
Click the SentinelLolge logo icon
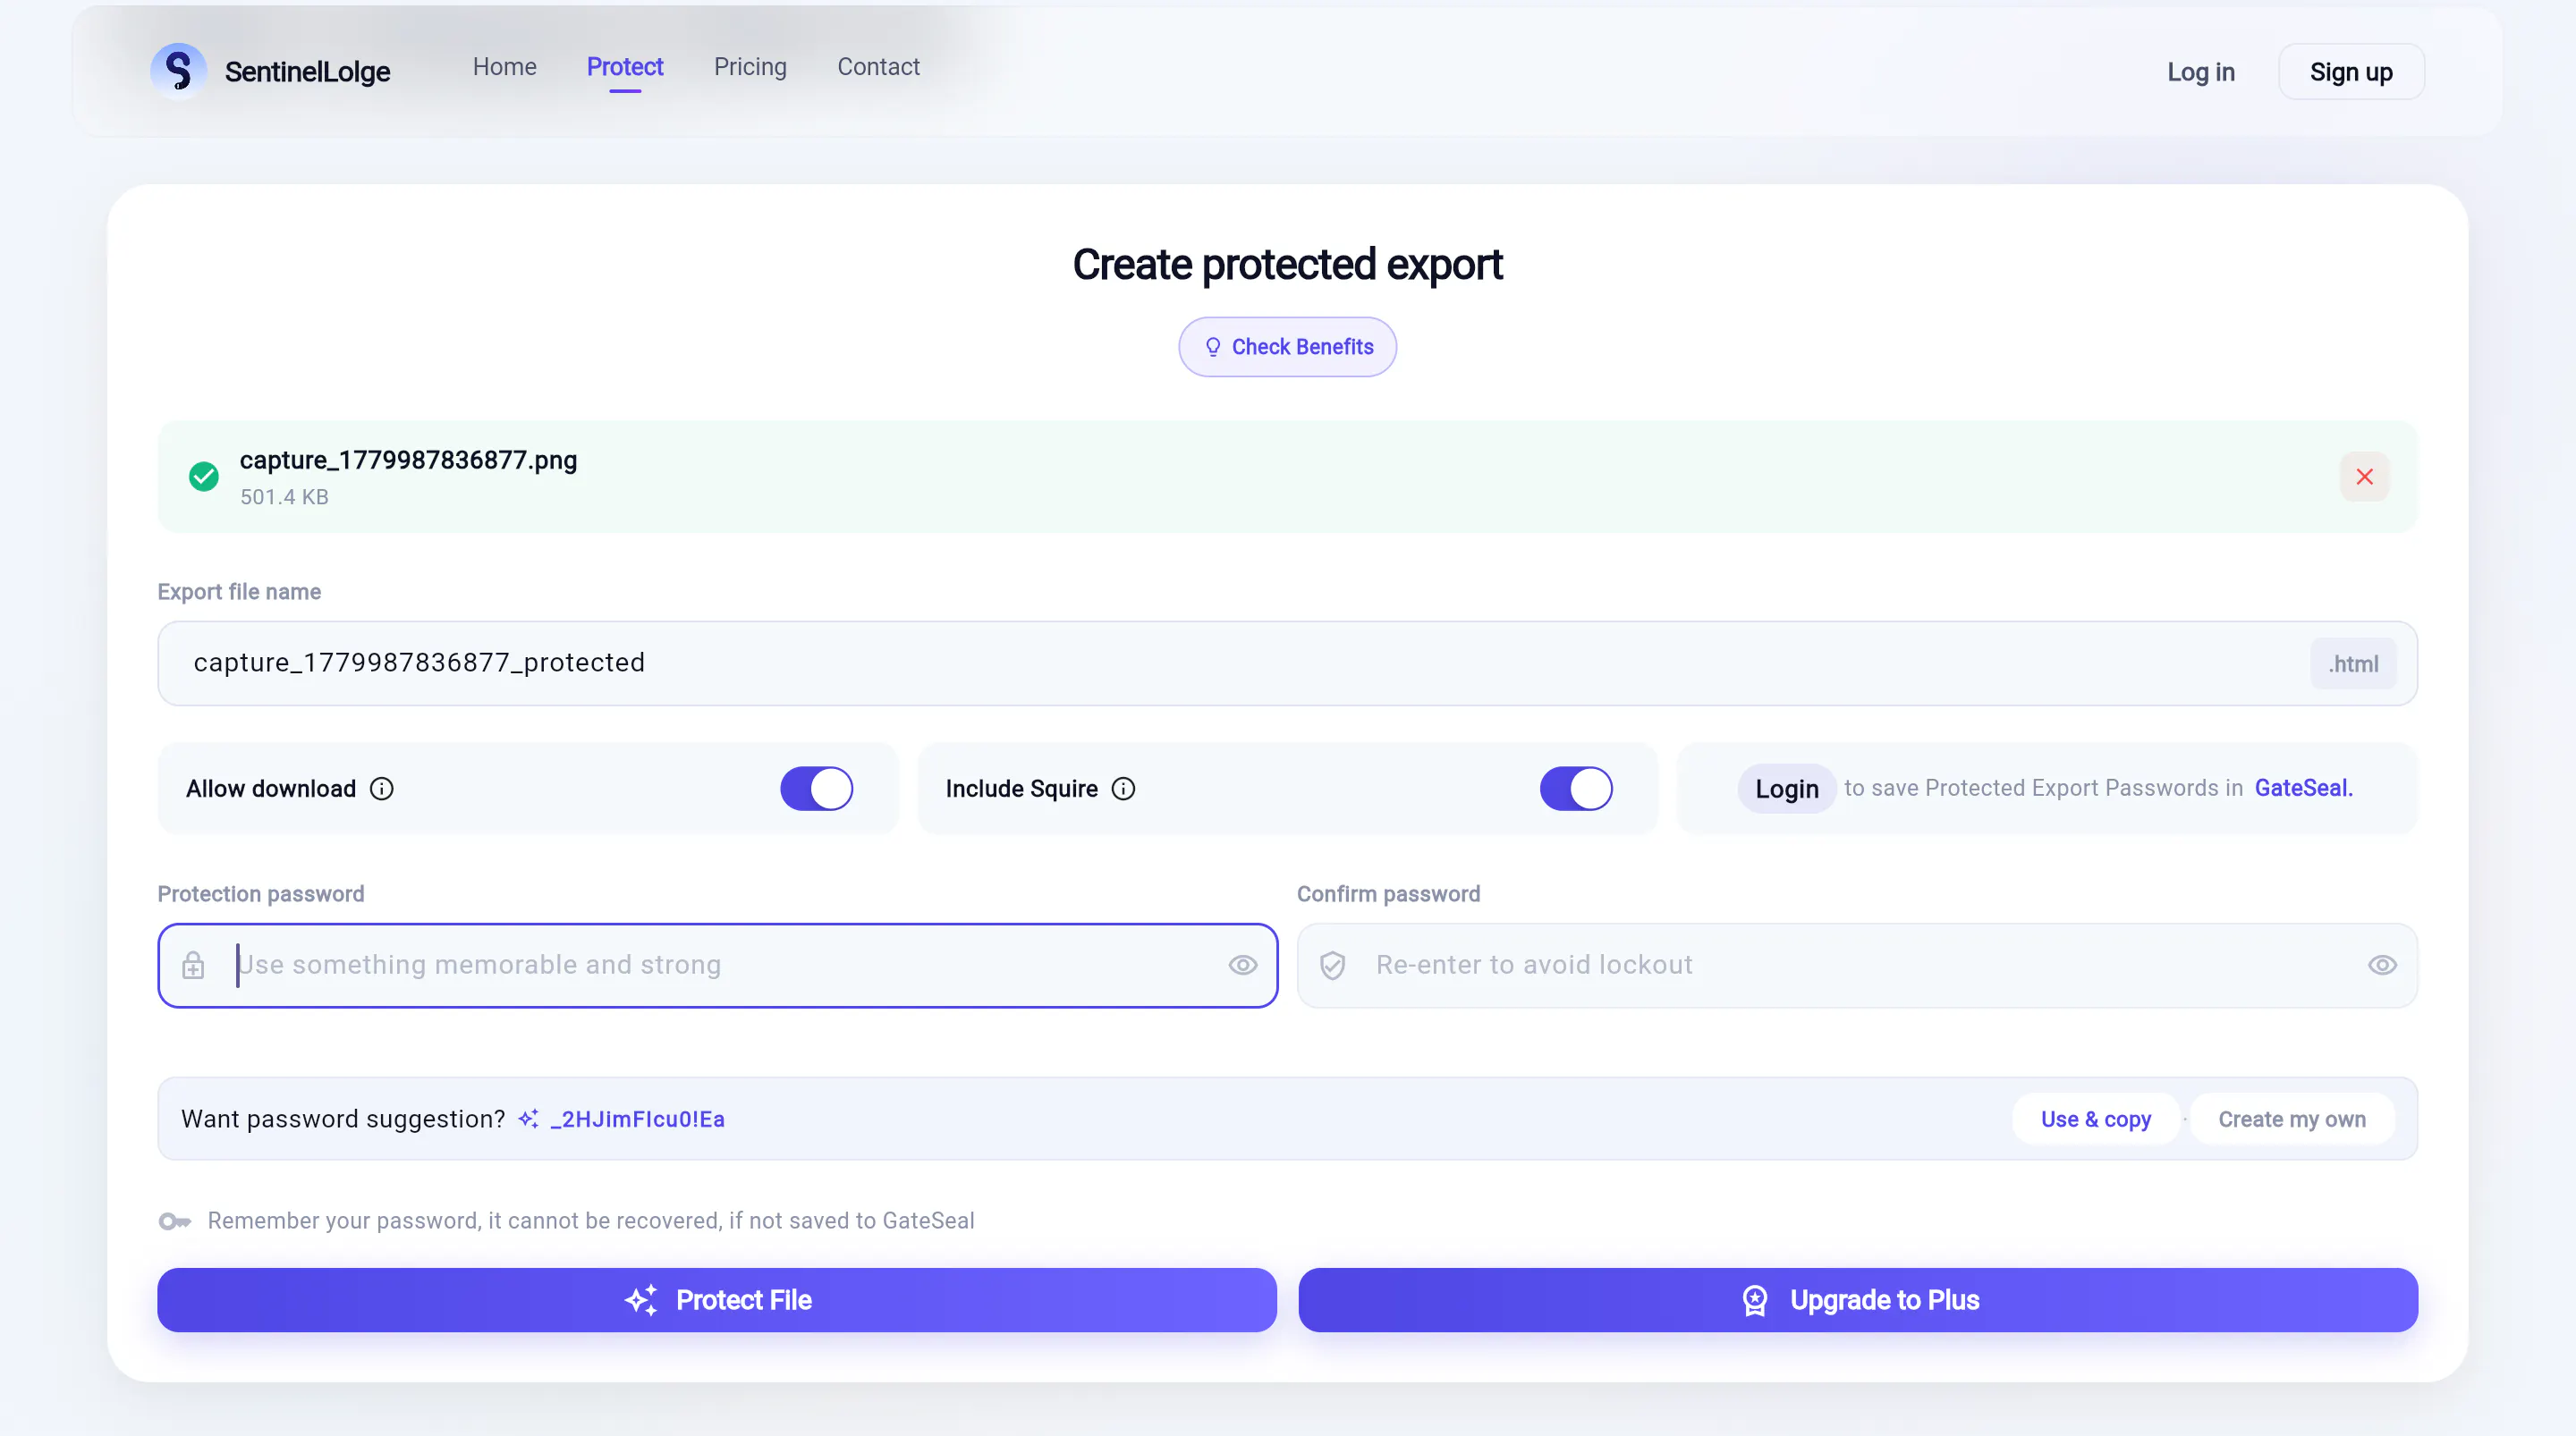pos(178,71)
